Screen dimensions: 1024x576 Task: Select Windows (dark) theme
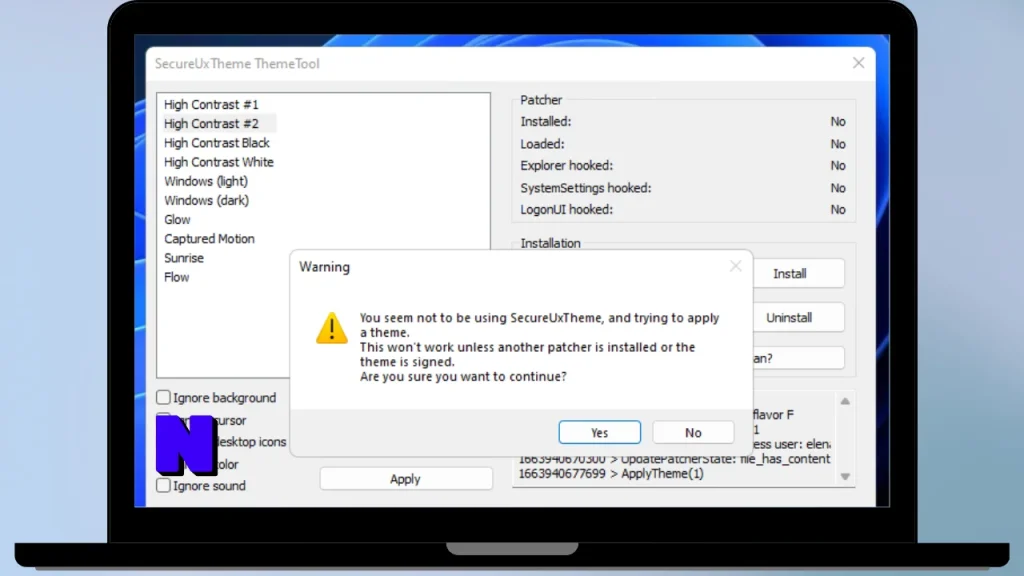click(x=206, y=200)
